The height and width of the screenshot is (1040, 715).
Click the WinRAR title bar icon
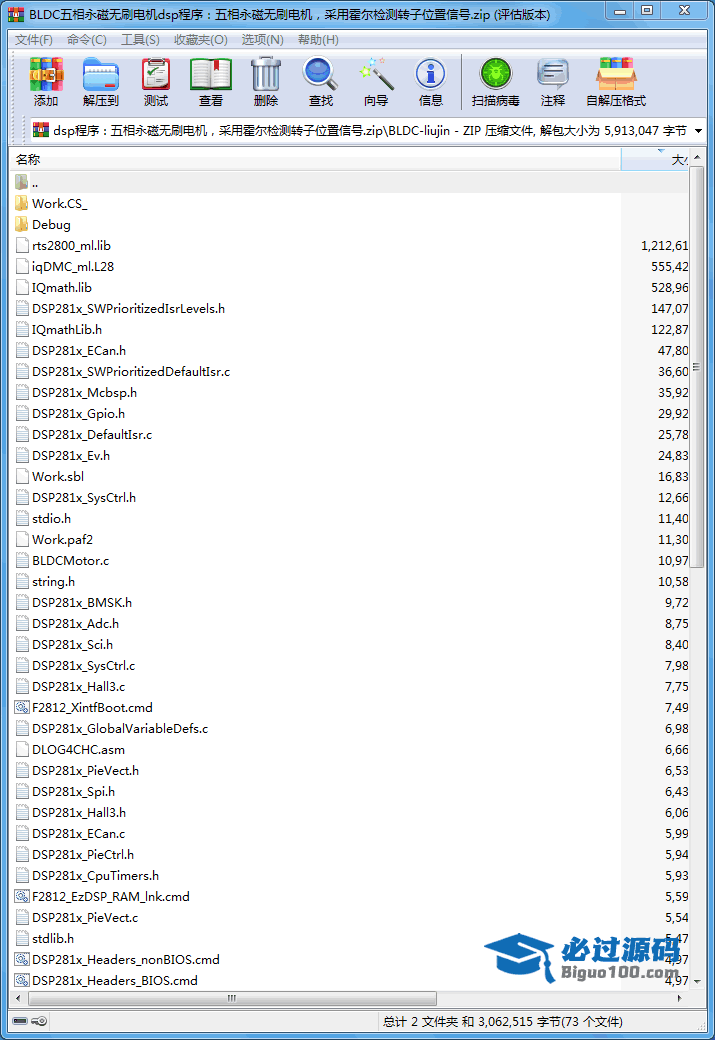(x=15, y=14)
